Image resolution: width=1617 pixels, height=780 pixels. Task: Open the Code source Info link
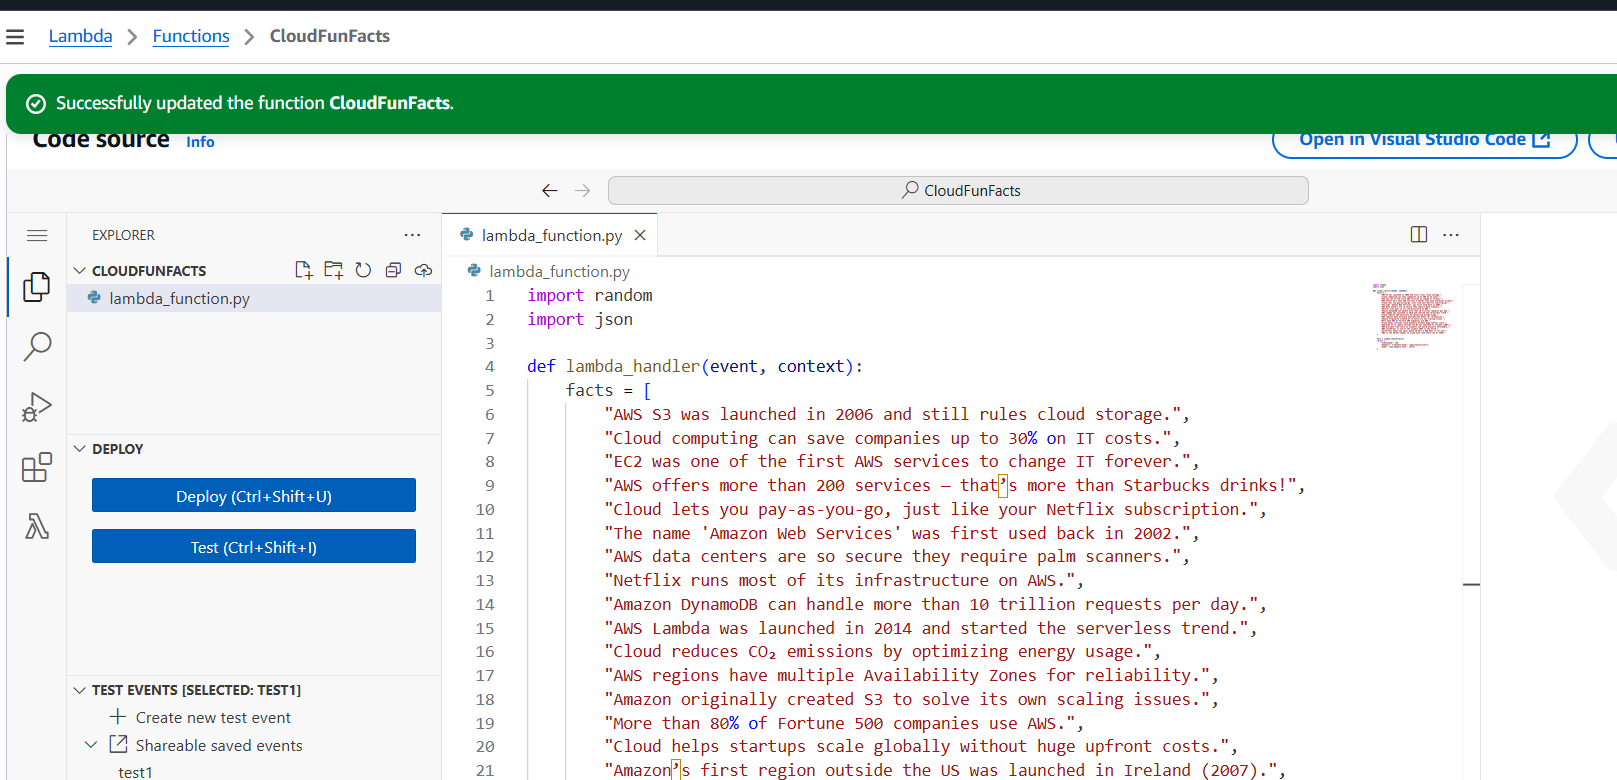200,142
